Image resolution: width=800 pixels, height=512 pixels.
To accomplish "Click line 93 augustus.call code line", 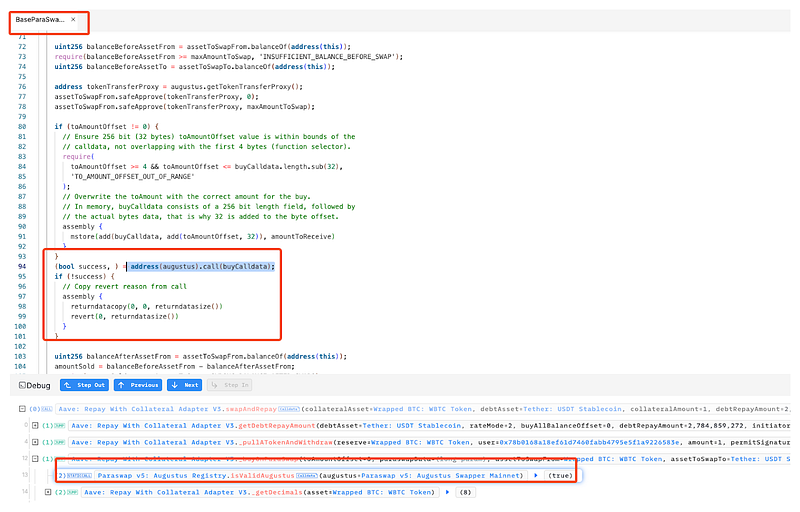I will [x=200, y=266].
